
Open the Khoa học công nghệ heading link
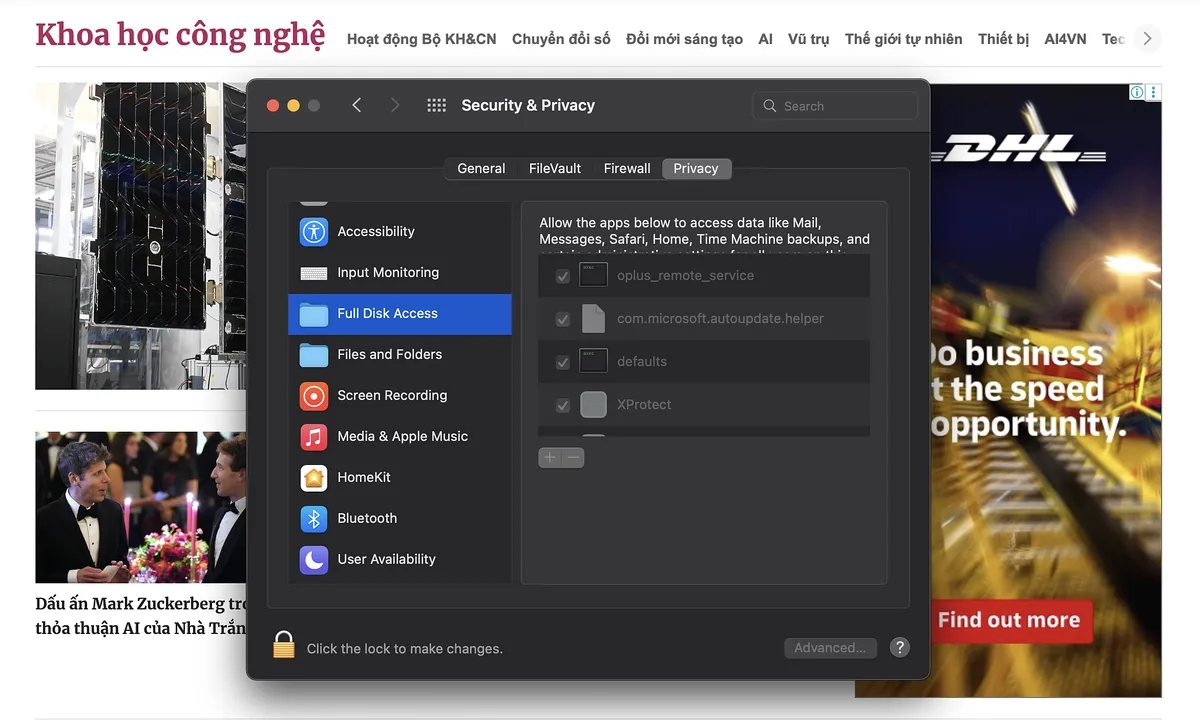pyautogui.click(x=180, y=34)
